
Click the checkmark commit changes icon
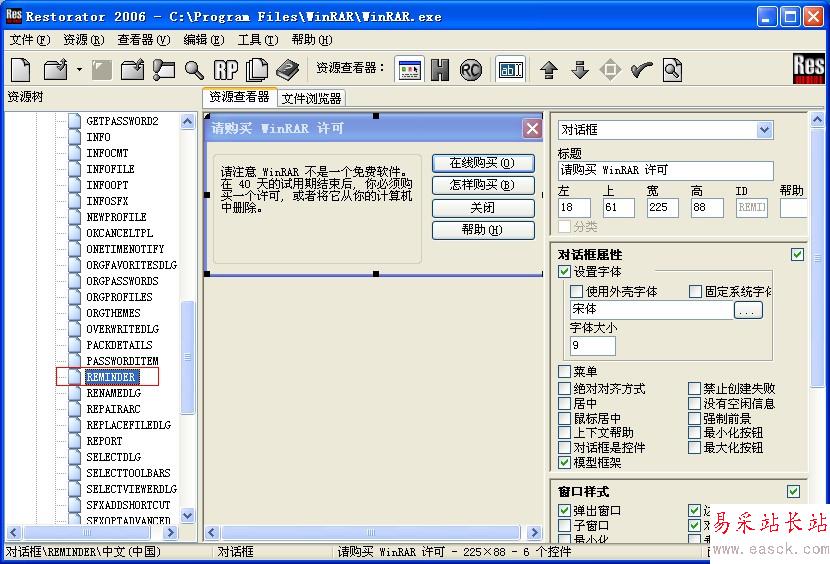point(641,69)
